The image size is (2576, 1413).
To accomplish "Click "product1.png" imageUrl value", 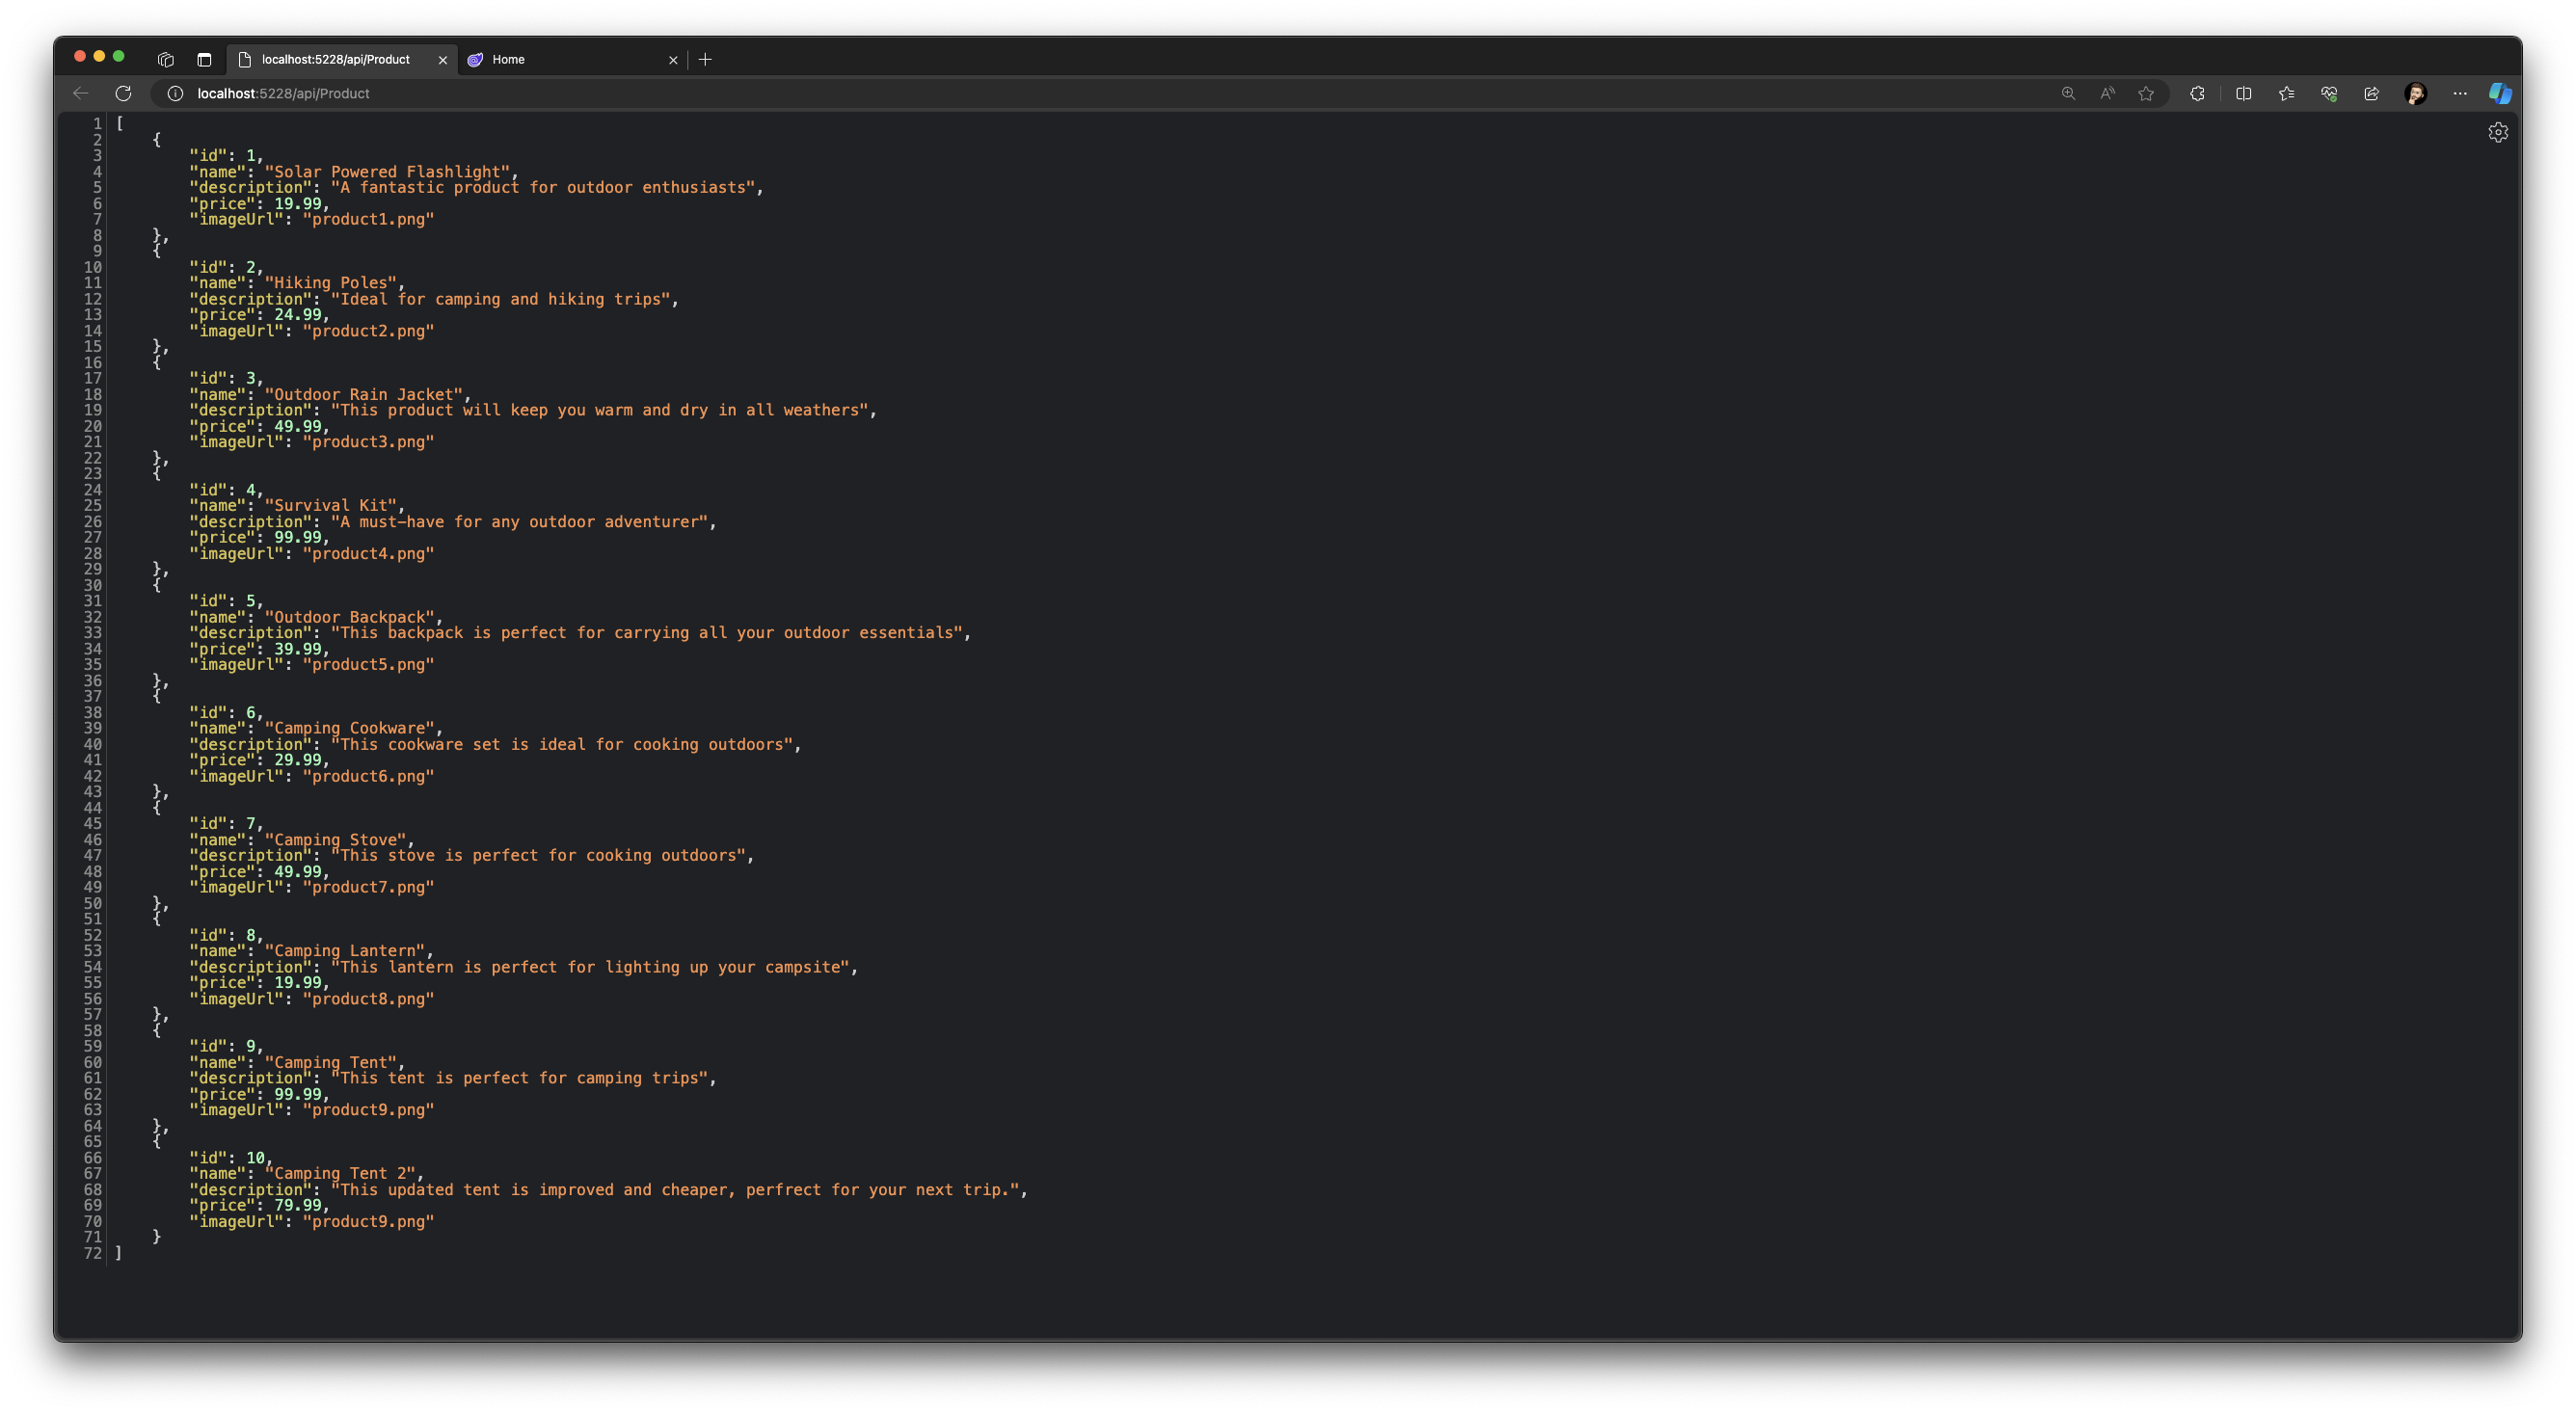I will pos(369,219).
